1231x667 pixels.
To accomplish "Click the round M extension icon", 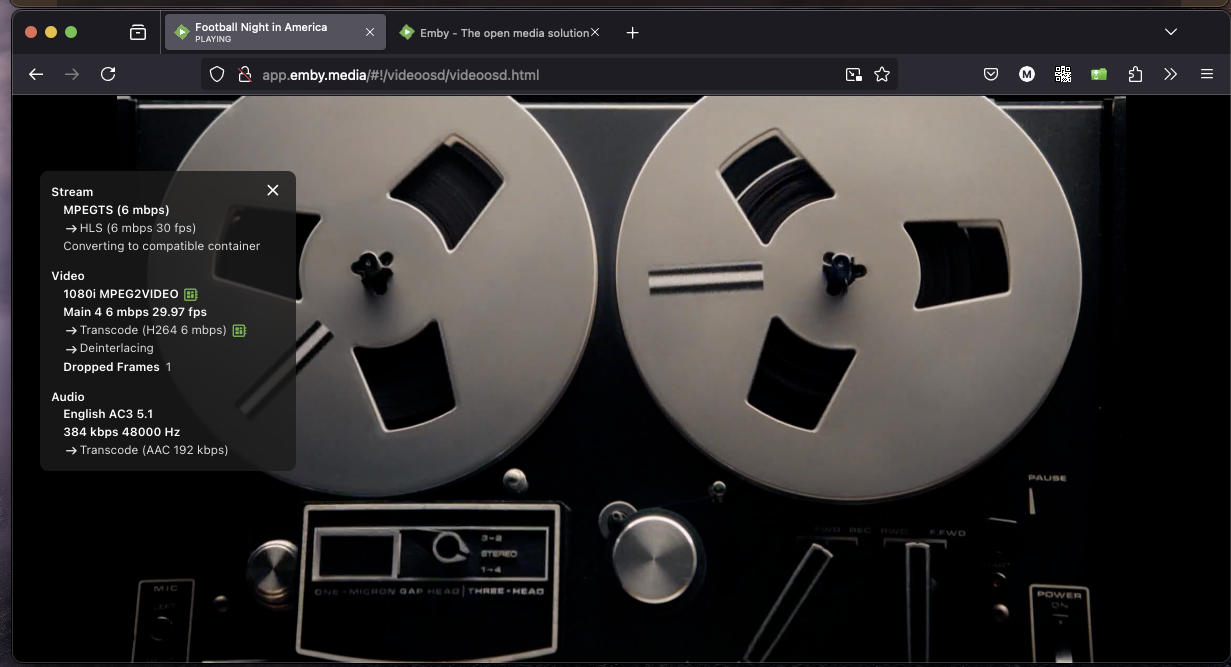I will tap(1027, 74).
